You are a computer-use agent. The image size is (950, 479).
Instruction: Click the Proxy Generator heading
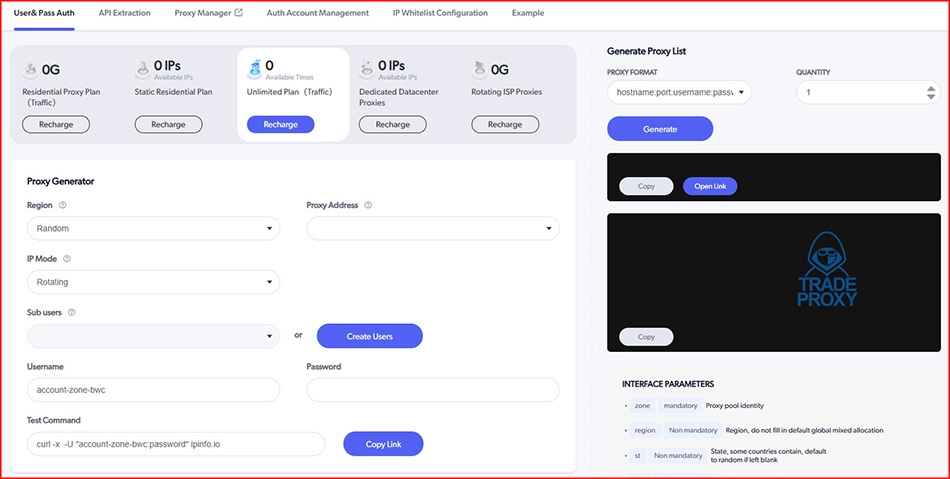[x=61, y=181]
